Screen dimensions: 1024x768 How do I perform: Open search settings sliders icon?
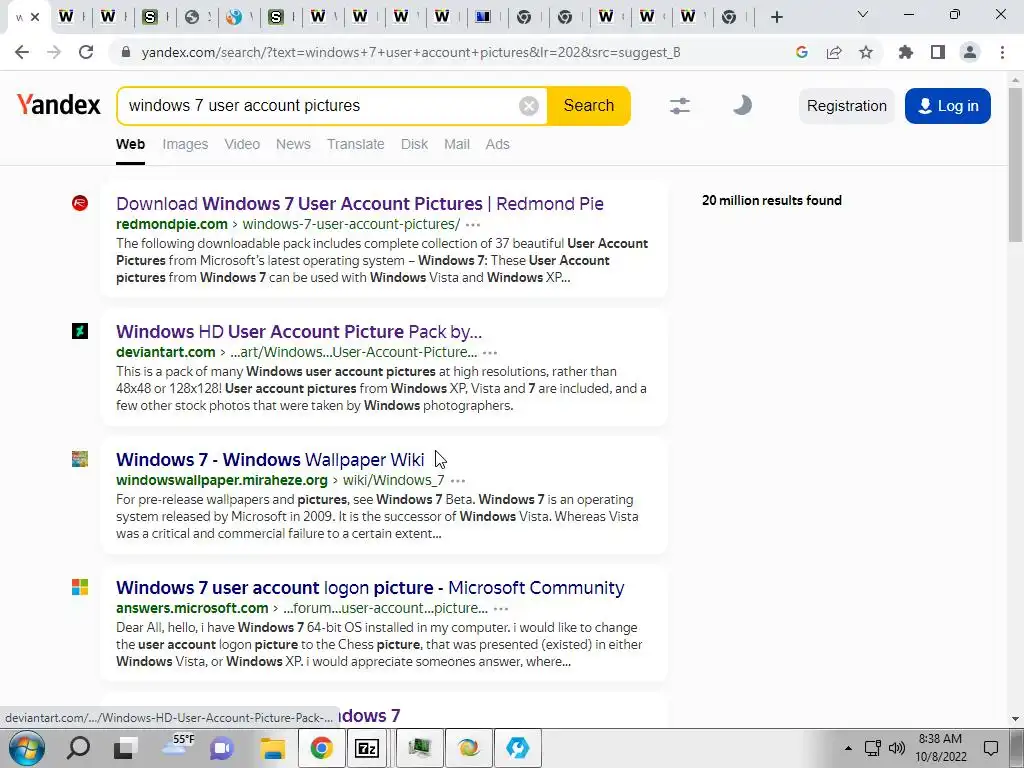click(680, 106)
